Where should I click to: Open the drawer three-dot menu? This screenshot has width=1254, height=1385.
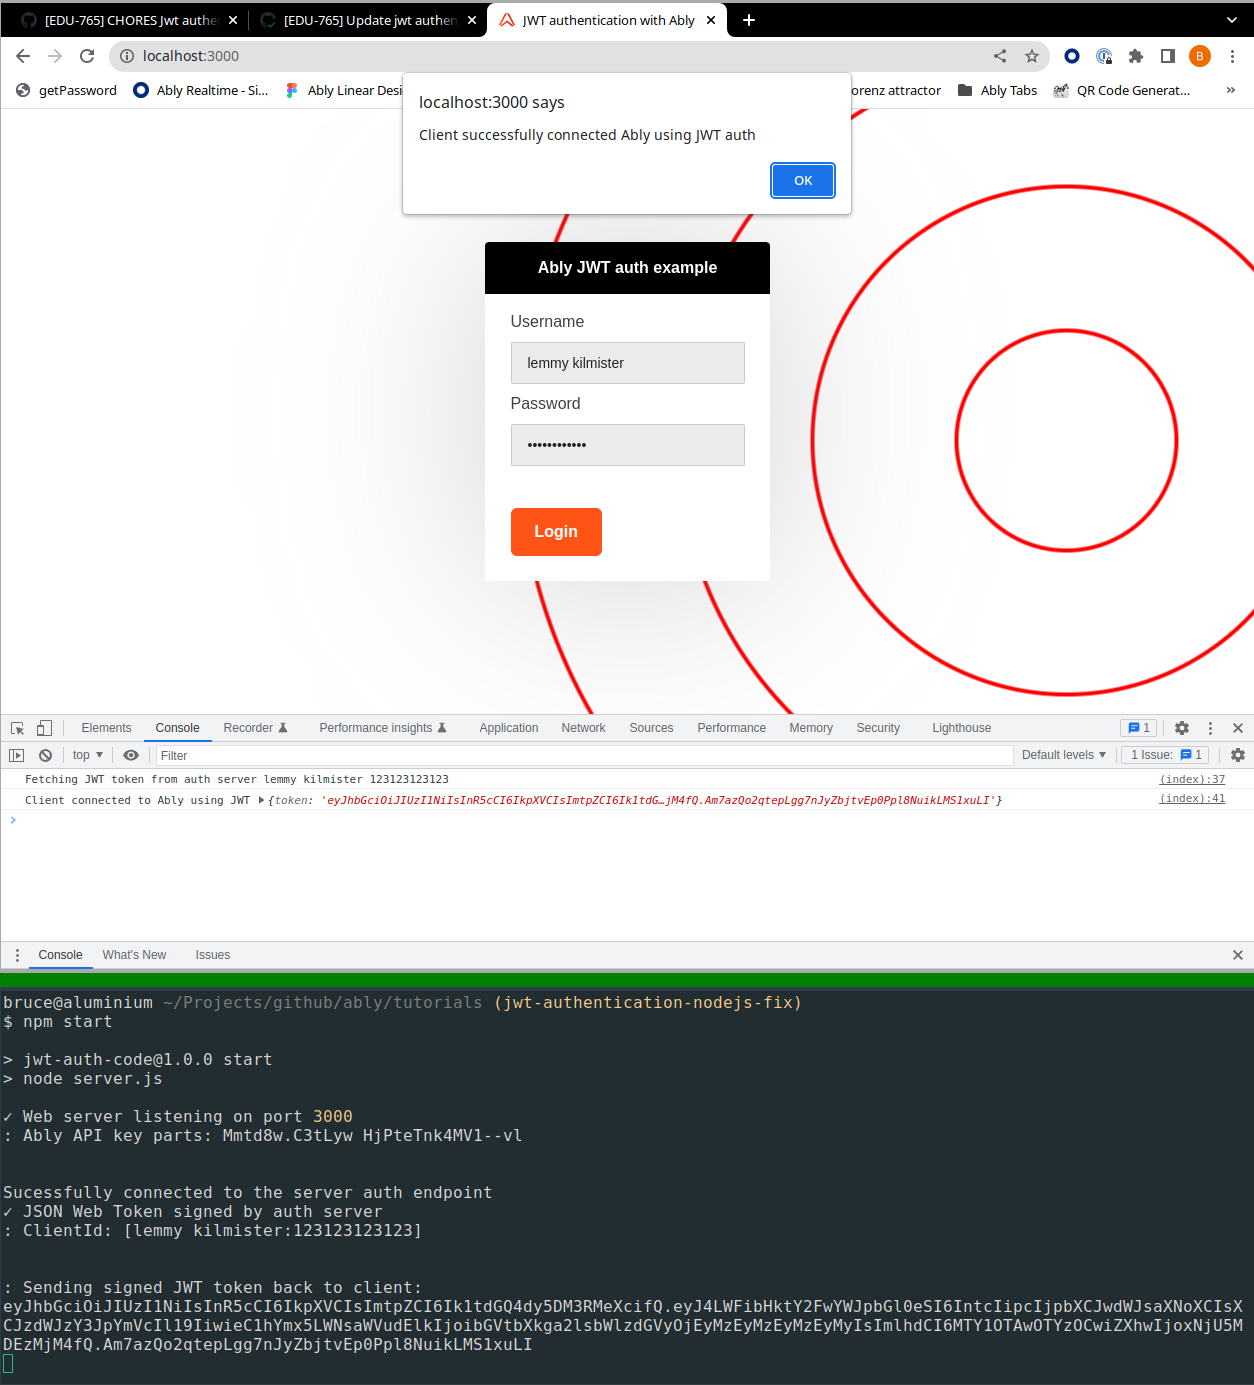[x=17, y=955]
